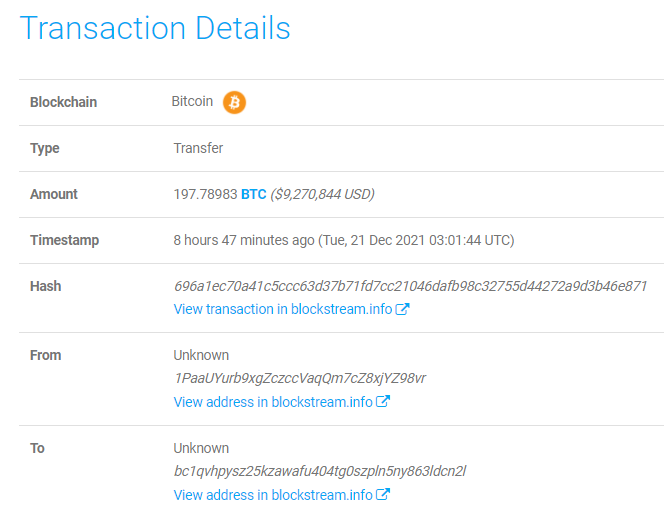The width and height of the screenshot is (664, 523).
Task: Click the transaction hash string
Action: tap(410, 286)
